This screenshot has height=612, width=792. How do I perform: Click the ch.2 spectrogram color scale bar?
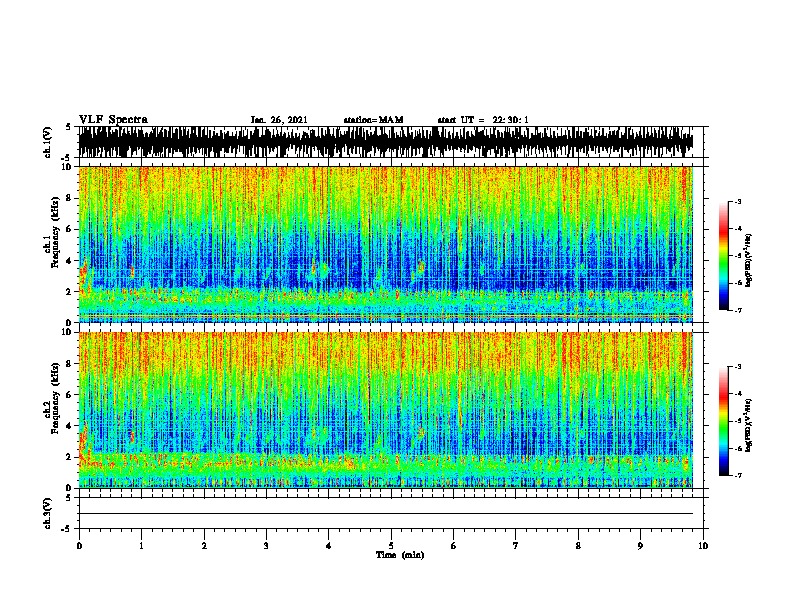723,421
